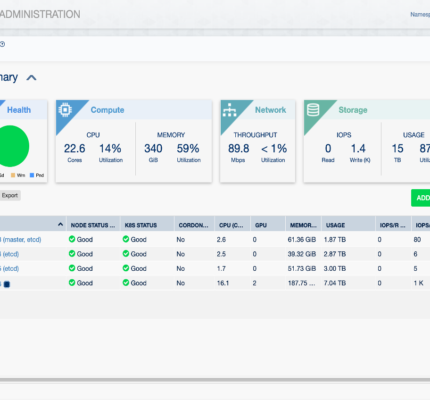Click the dark blue badge on fourth node row
Viewport: 430px width, 400px height.
pos(7,284)
